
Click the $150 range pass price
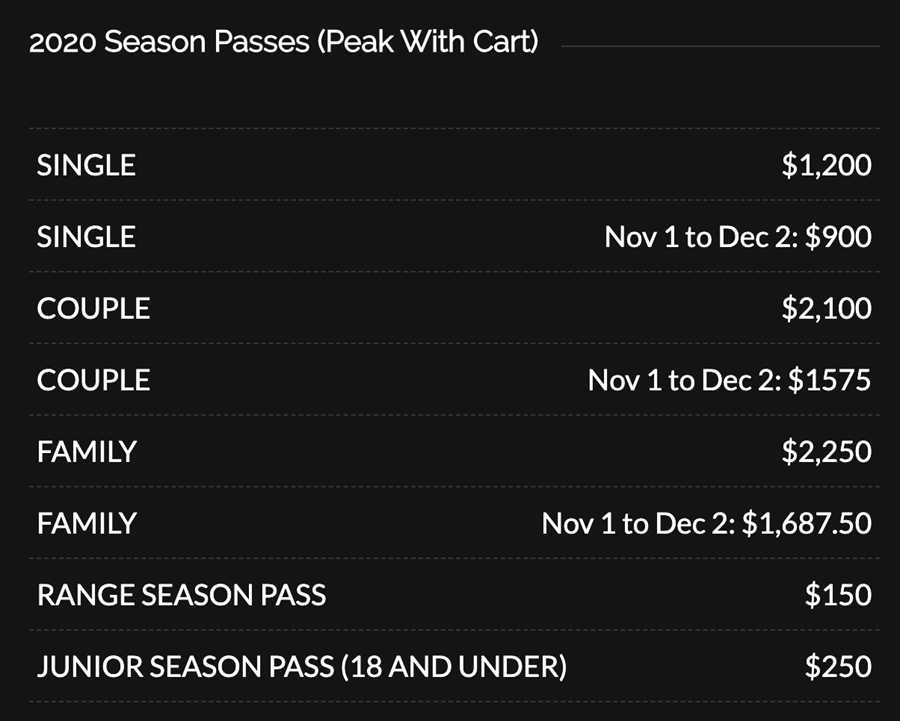838,595
